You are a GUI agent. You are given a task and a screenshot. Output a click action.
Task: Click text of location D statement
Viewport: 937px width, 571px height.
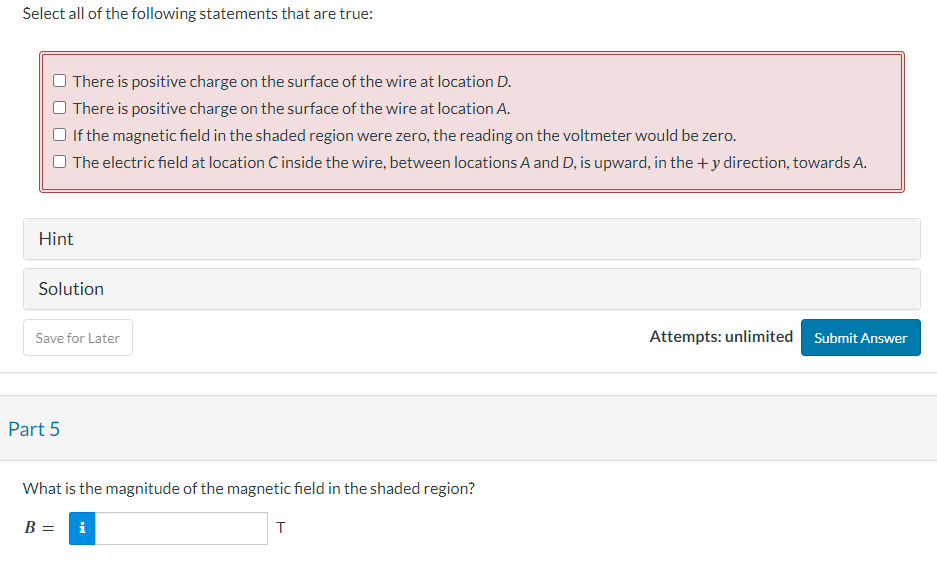292,81
